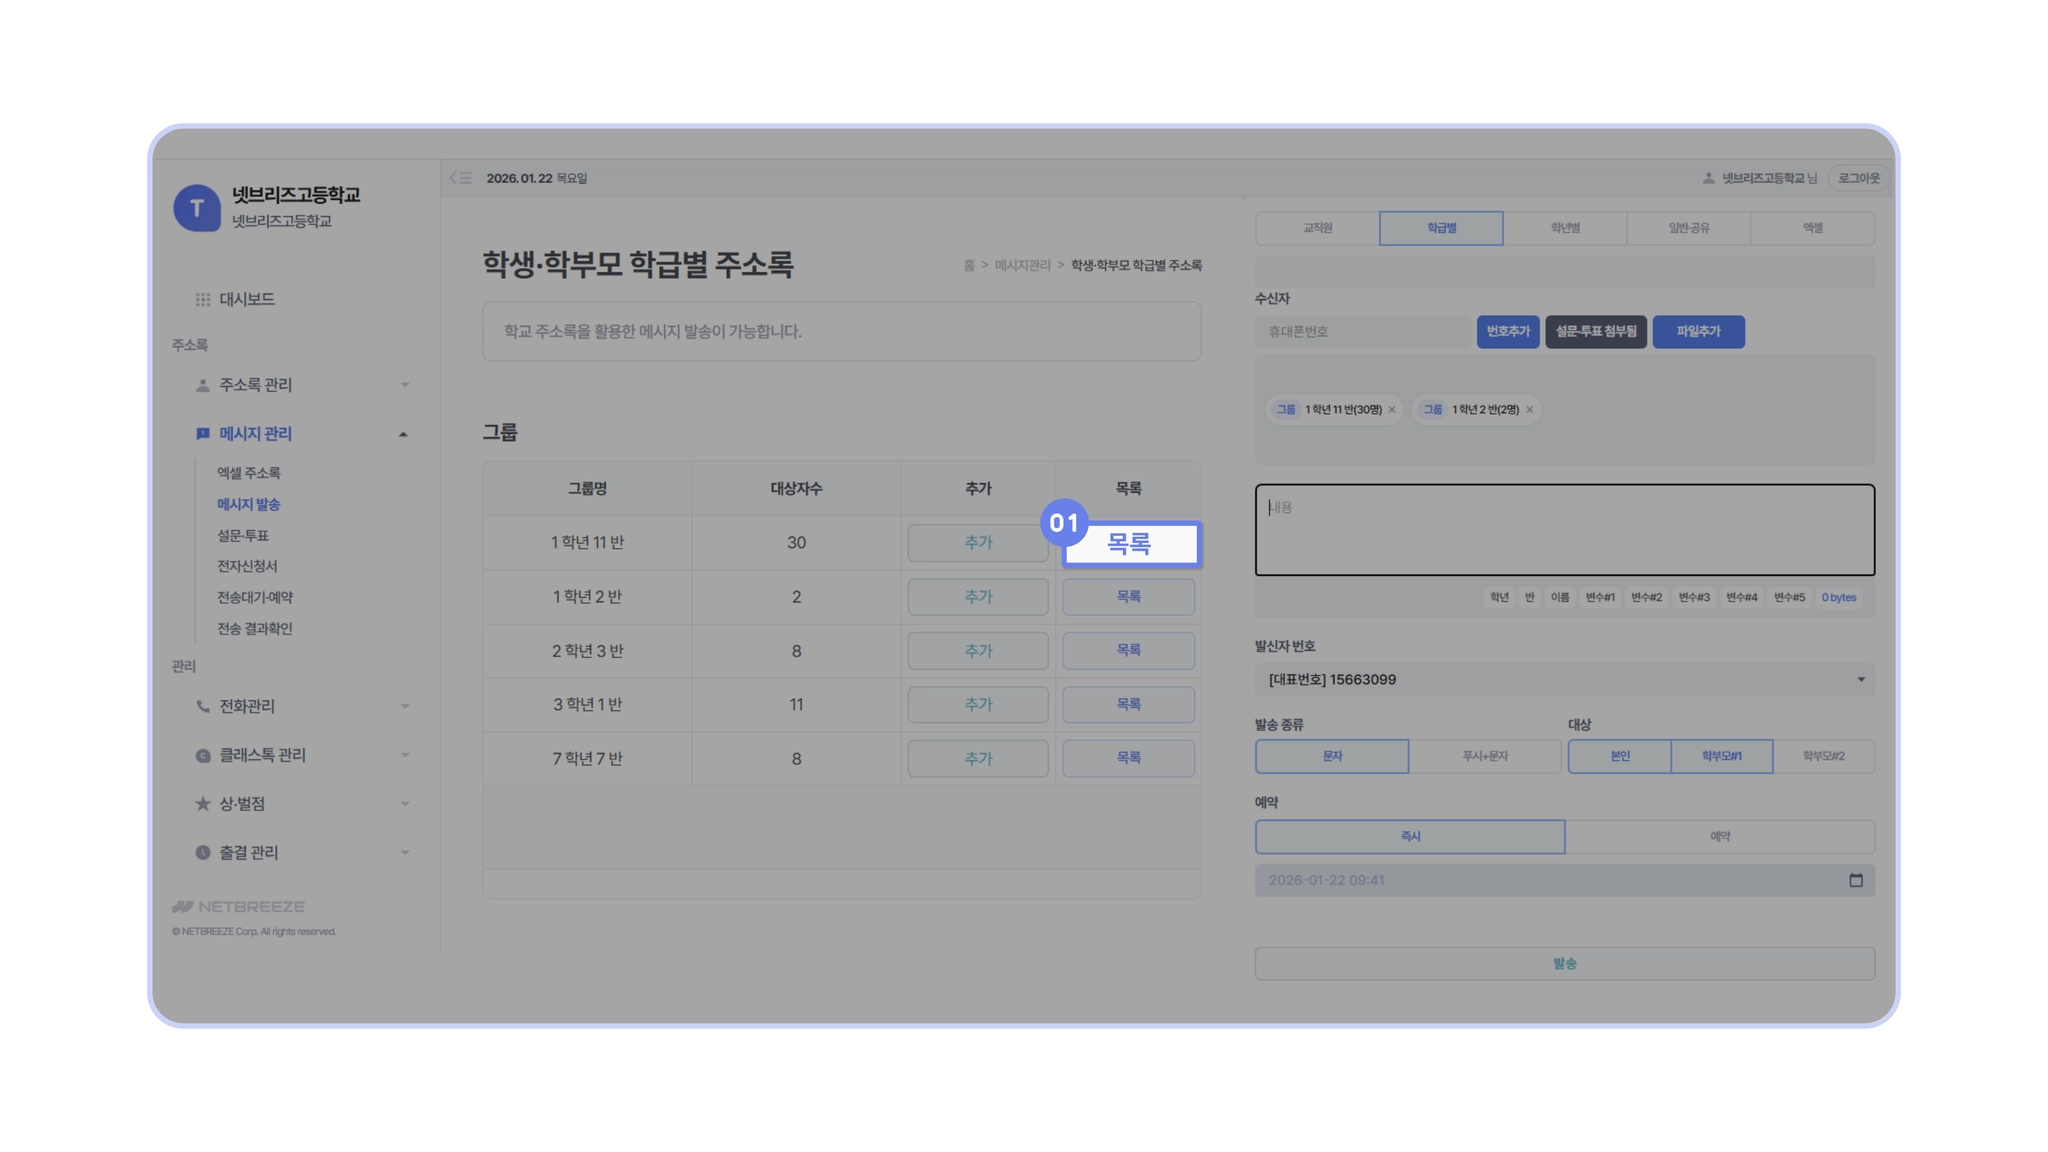Click the 번호추가 button

tap(1507, 332)
